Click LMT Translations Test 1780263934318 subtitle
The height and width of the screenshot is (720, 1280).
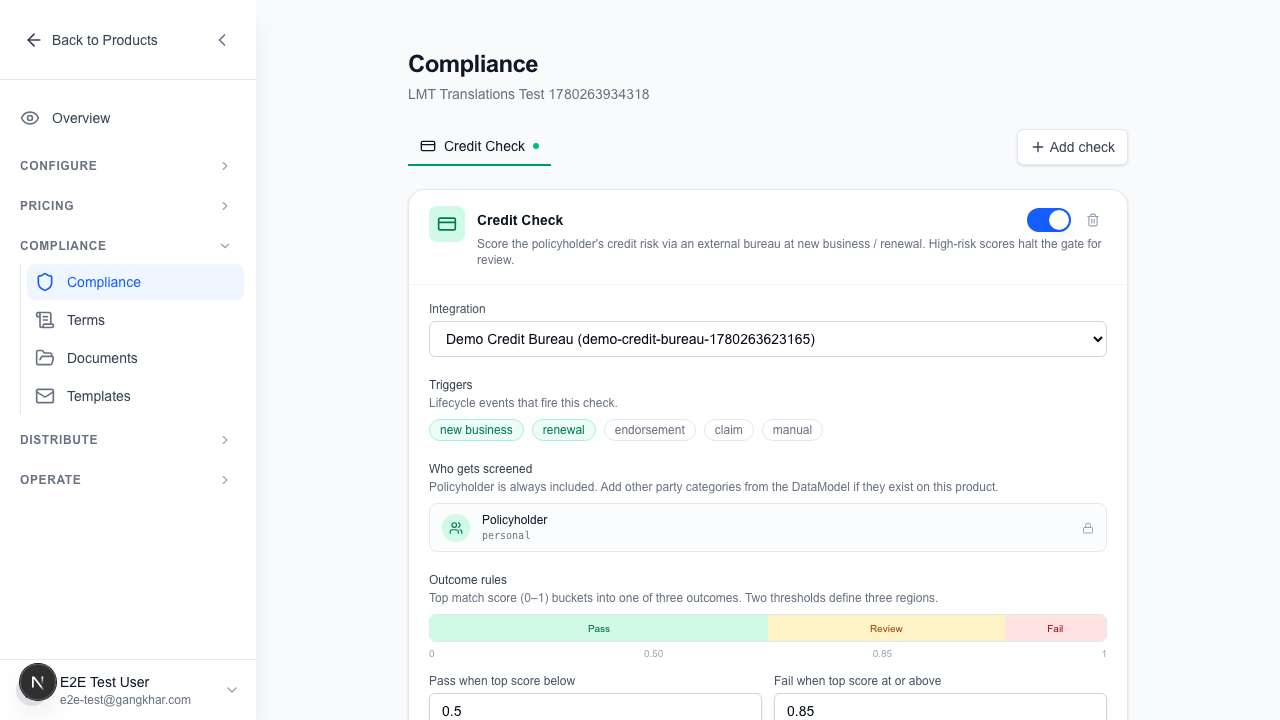(x=529, y=94)
